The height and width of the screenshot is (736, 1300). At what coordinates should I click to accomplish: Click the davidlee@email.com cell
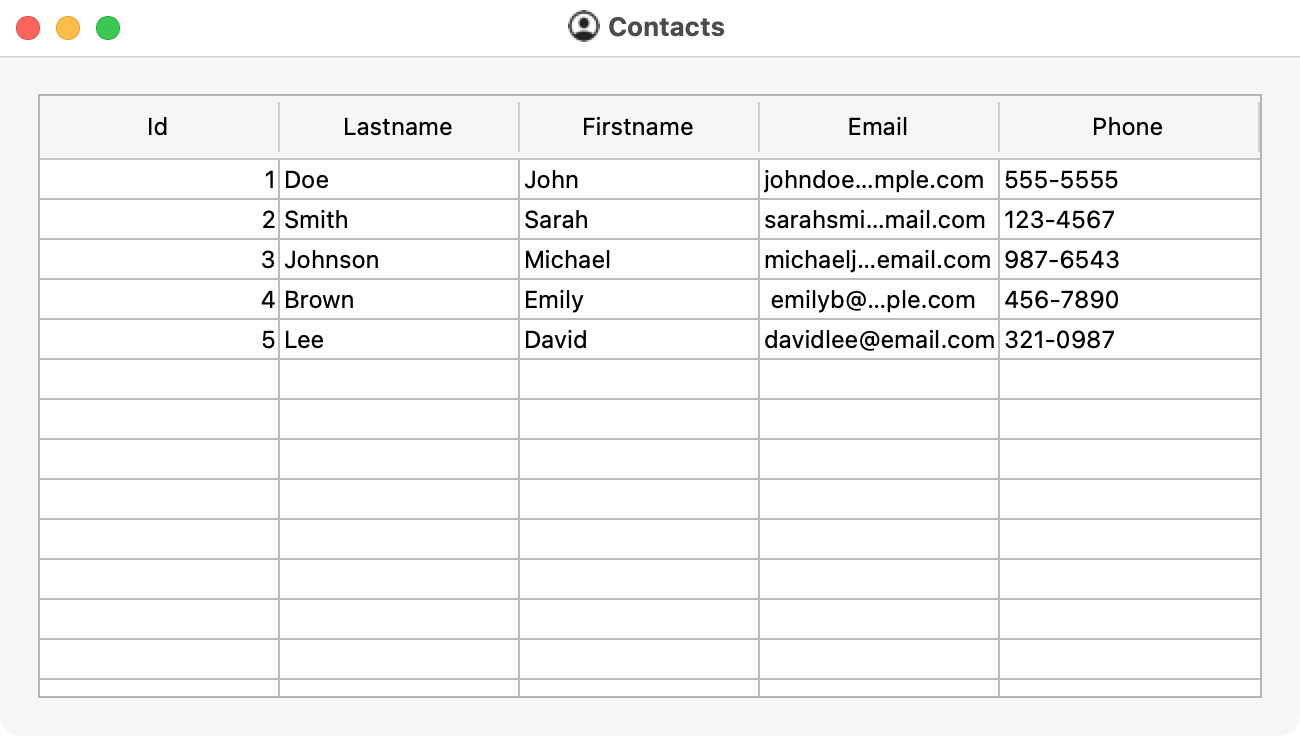[878, 340]
